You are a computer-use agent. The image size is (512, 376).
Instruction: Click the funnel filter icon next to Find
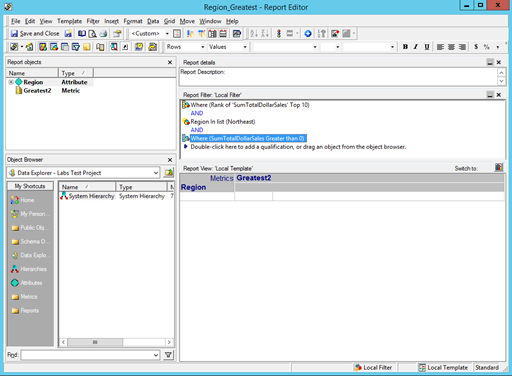[x=169, y=355]
